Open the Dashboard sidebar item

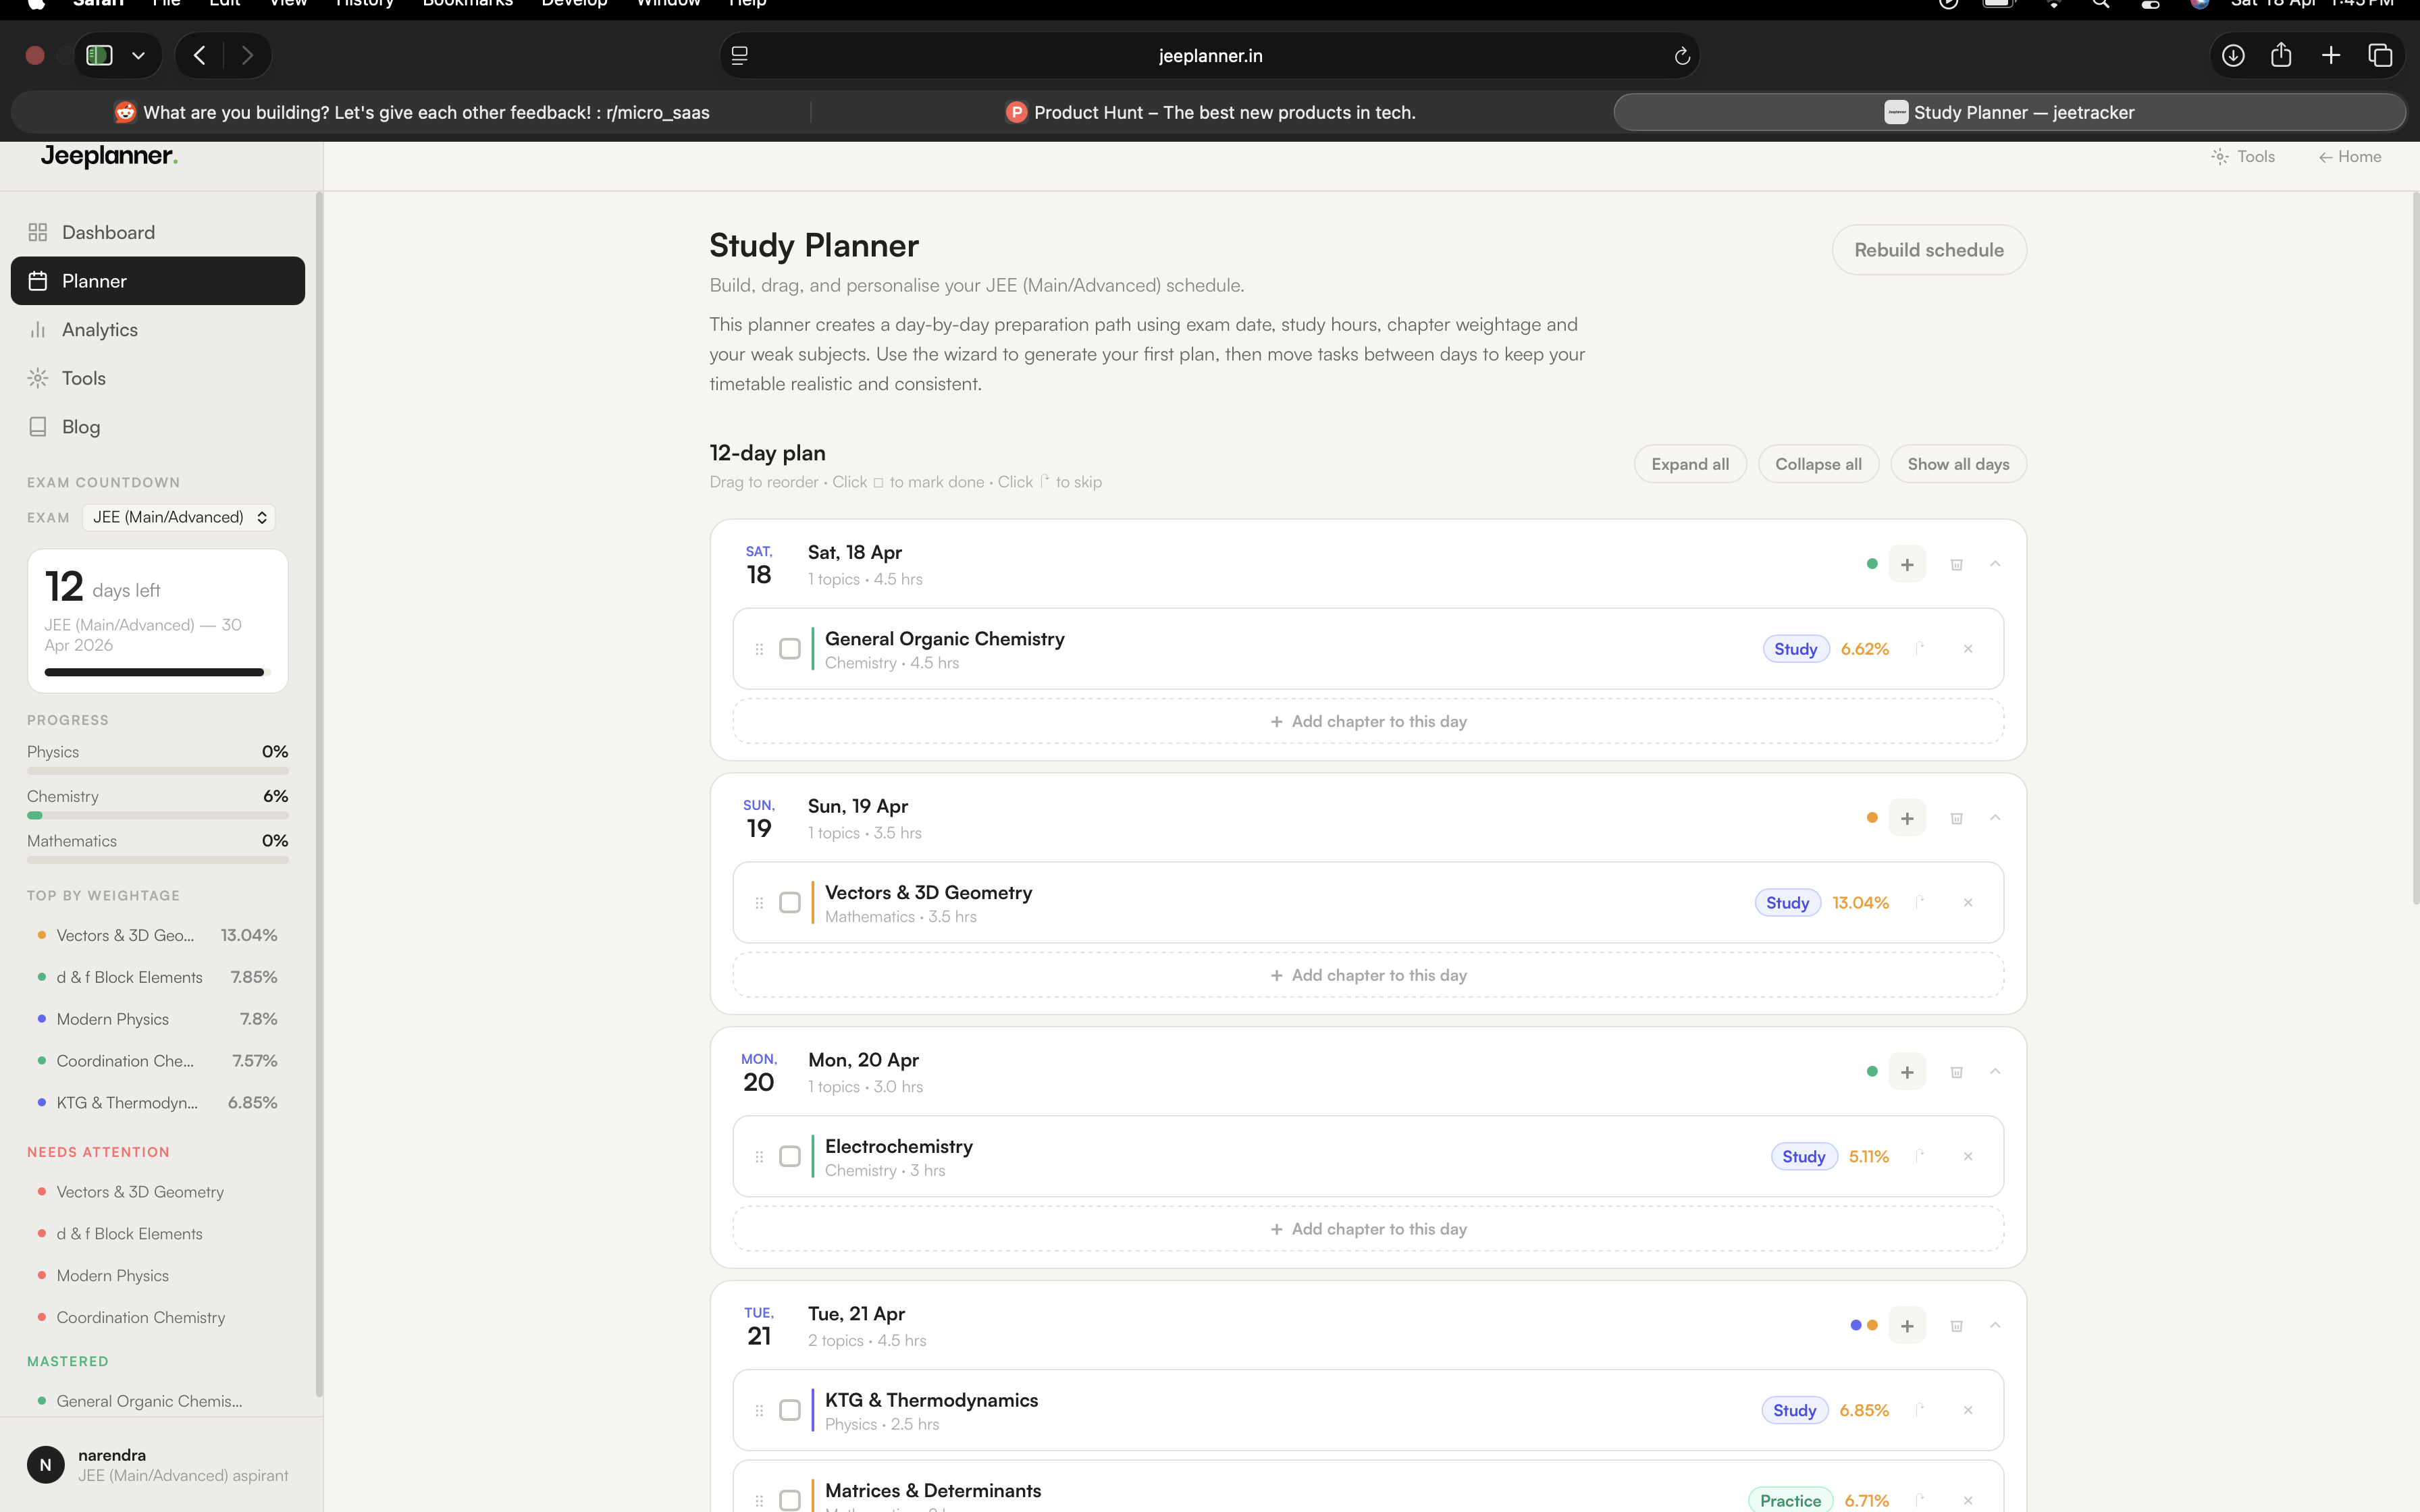(157, 232)
